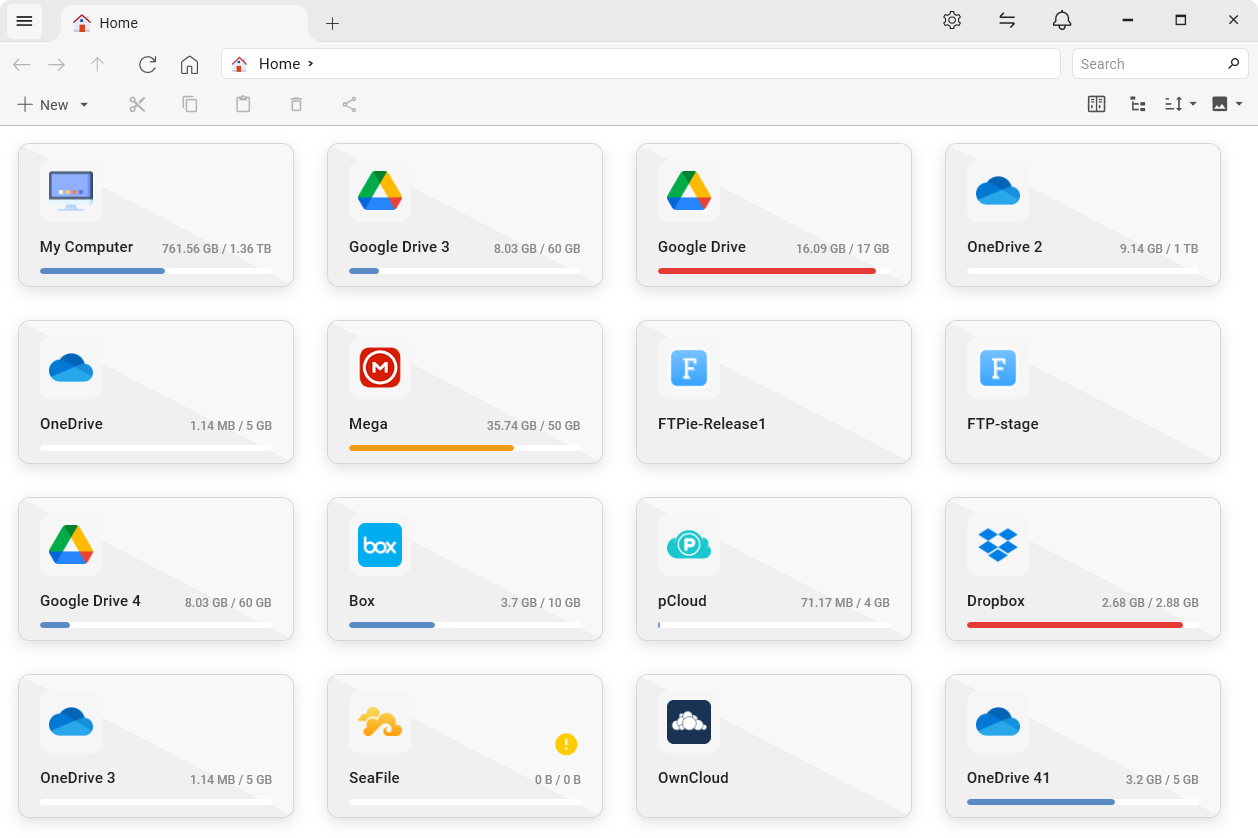
Task: Cut selection using the scissors icon
Action: pyautogui.click(x=137, y=104)
